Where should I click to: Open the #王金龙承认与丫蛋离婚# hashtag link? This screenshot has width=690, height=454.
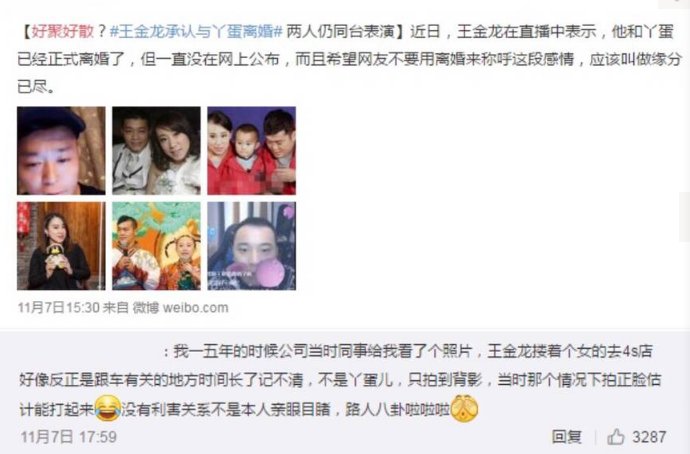coord(195,32)
